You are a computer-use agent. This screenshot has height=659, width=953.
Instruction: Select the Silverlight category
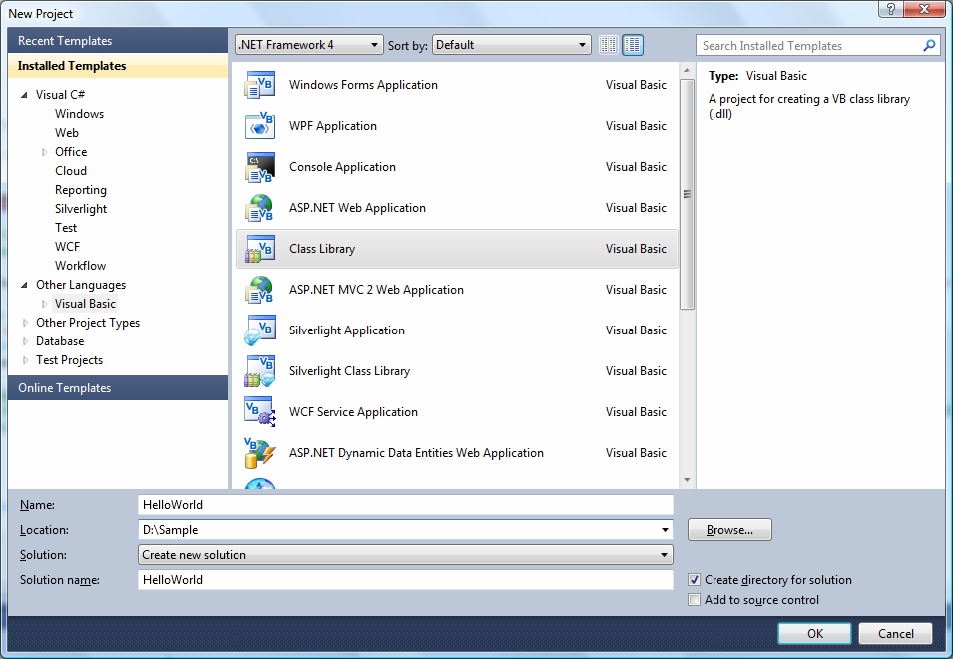tap(81, 209)
